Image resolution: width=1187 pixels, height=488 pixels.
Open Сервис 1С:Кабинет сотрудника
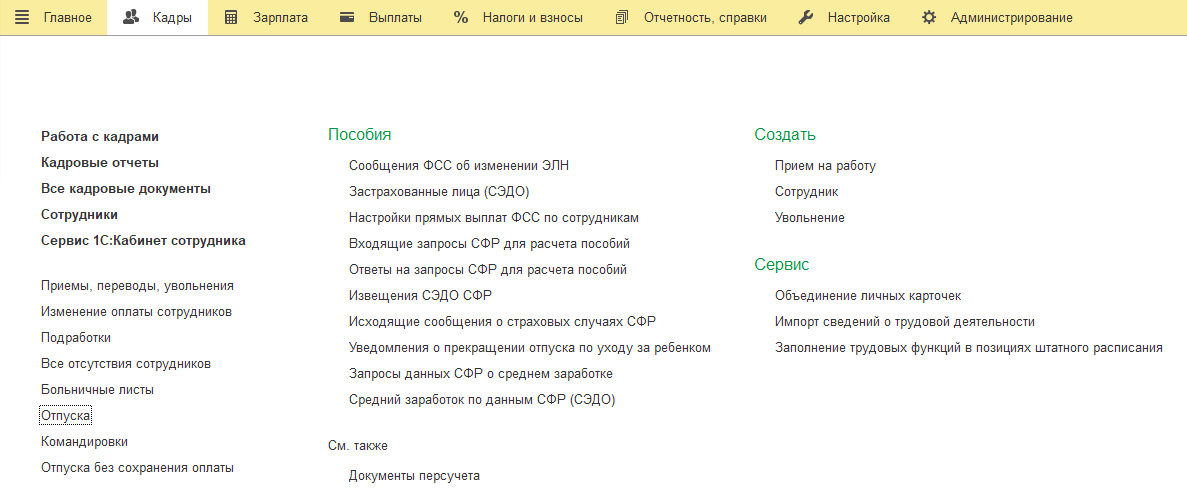tap(143, 241)
